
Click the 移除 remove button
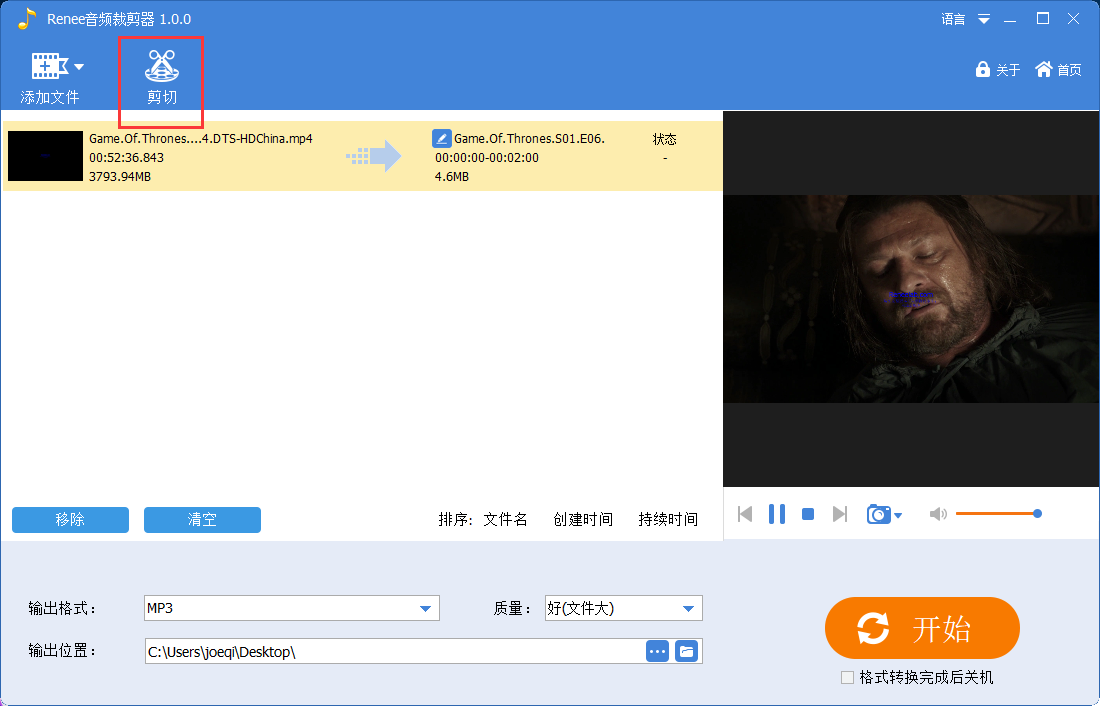(x=70, y=519)
